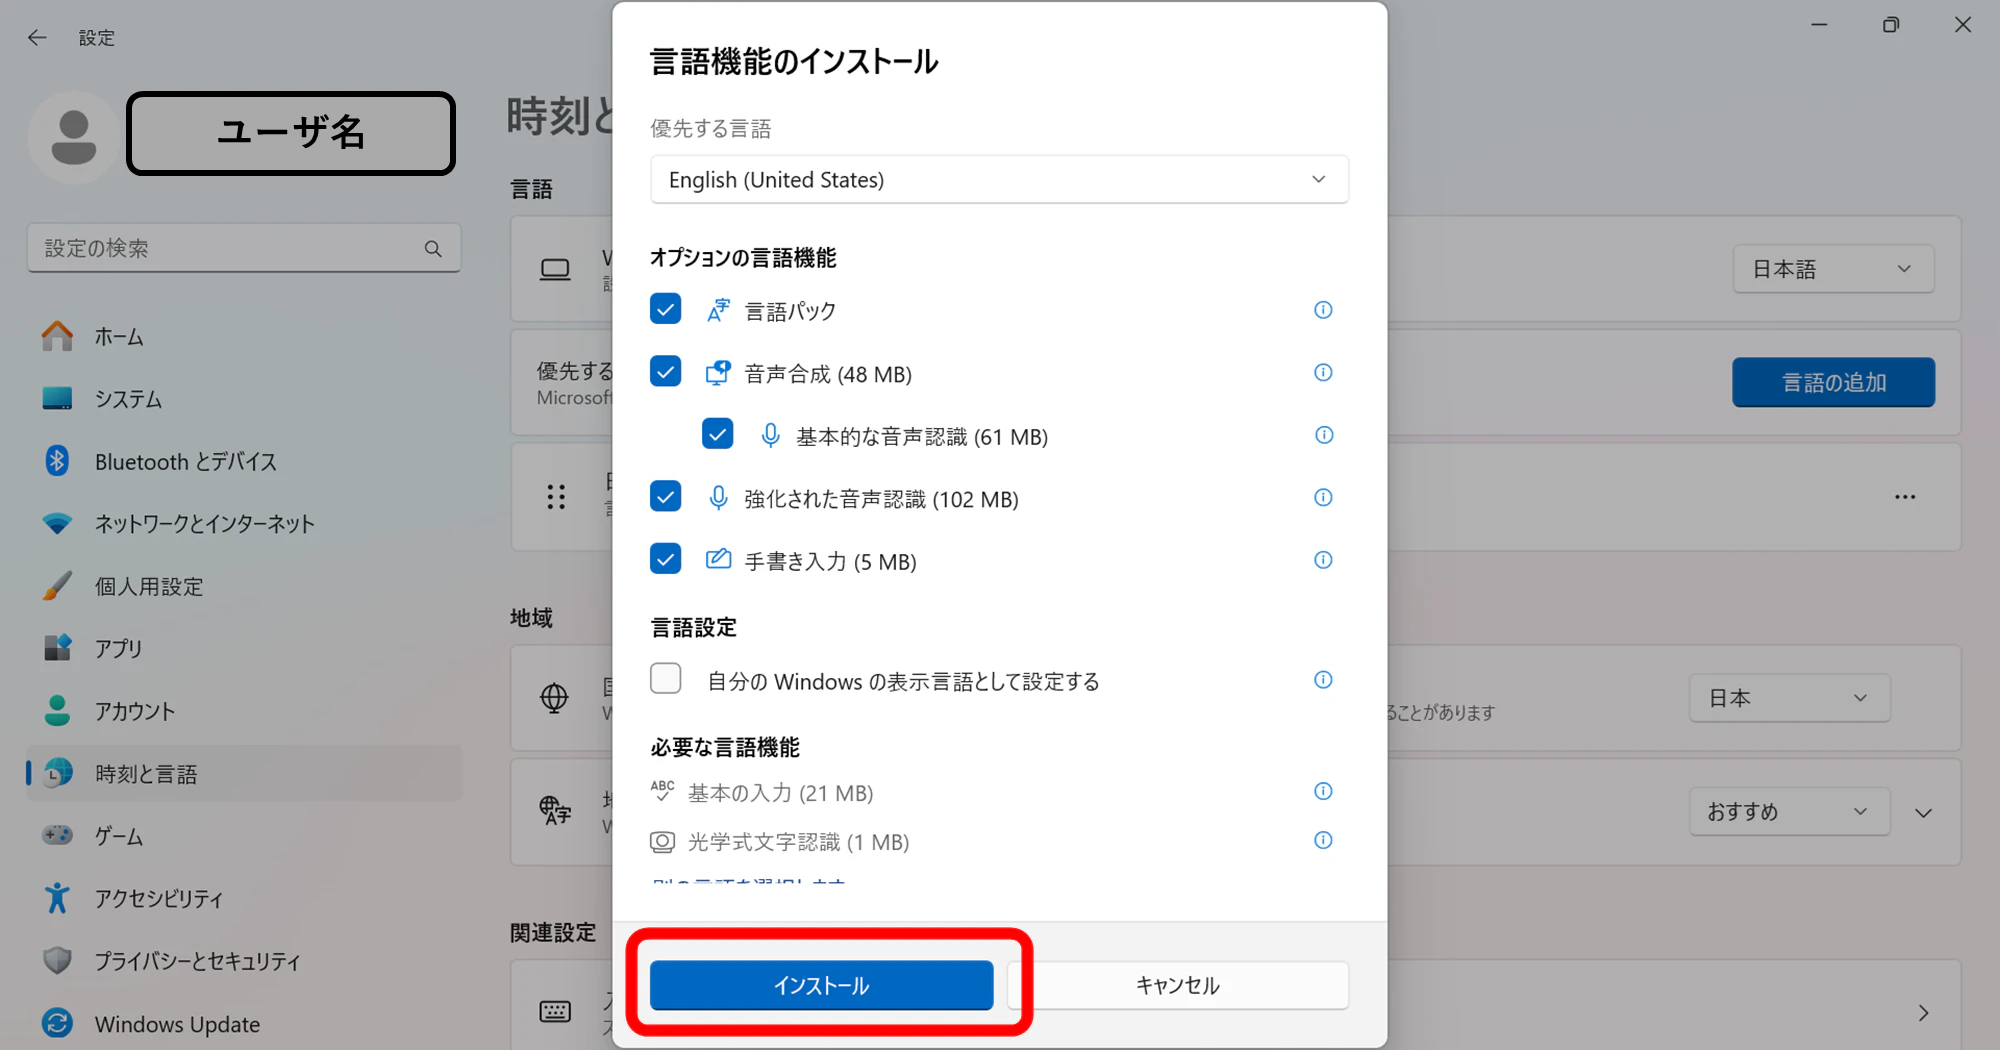Click the info icon for 強化された音声認識
The height and width of the screenshot is (1050, 2000).
[x=1323, y=498]
